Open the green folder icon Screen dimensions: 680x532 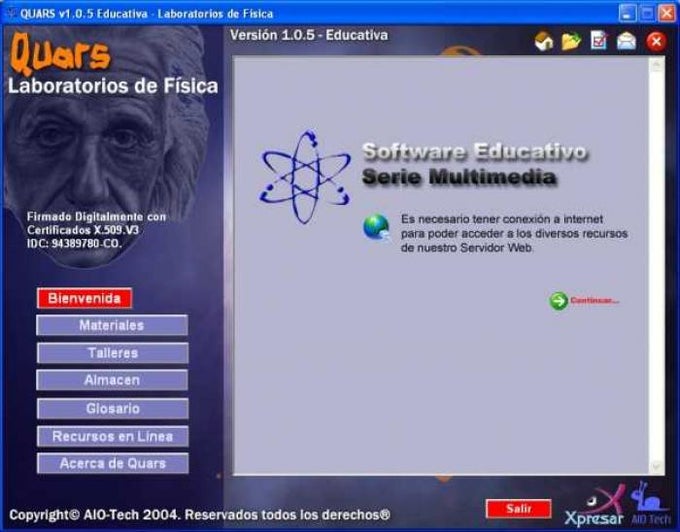571,42
